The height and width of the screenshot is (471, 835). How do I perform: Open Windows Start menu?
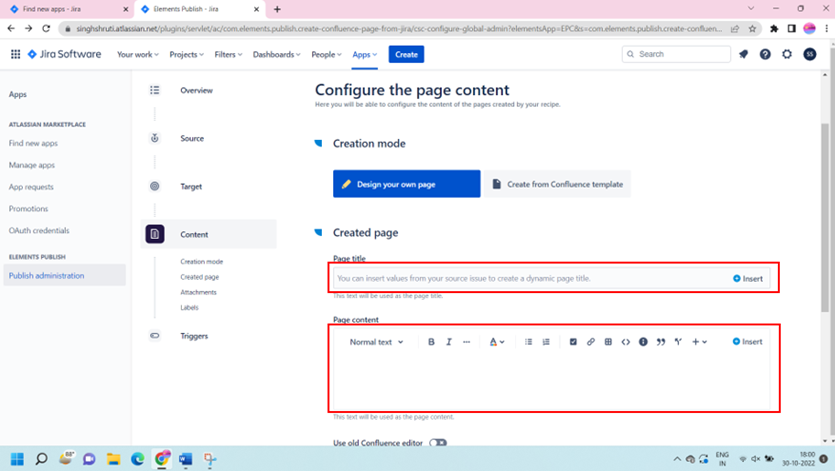(x=17, y=459)
